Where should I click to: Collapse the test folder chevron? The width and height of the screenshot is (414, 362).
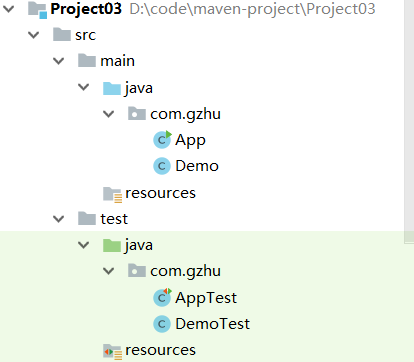[59, 219]
